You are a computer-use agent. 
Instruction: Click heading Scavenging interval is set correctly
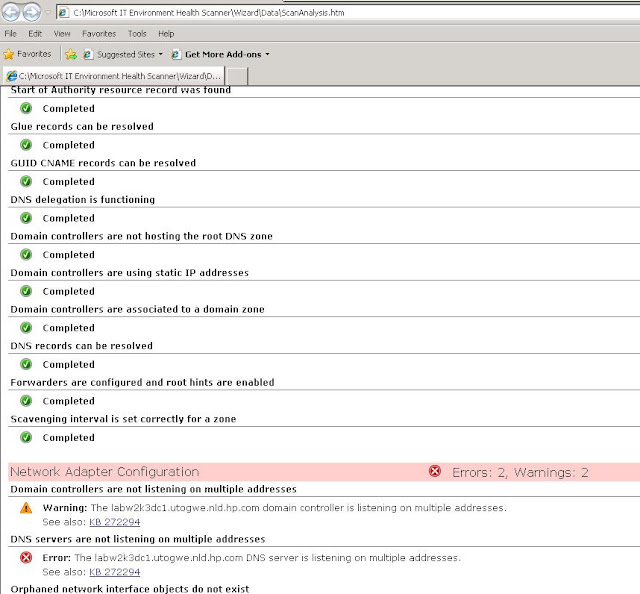tap(123, 419)
